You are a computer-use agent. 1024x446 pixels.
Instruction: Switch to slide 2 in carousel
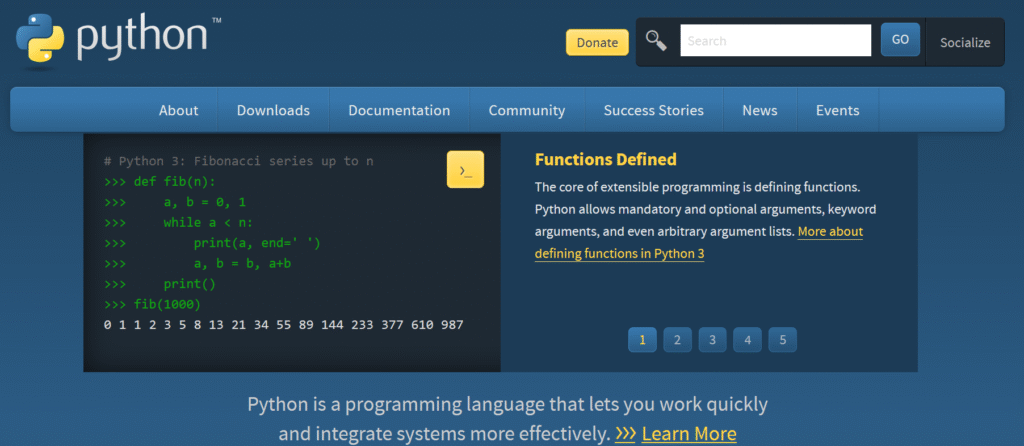click(x=677, y=340)
